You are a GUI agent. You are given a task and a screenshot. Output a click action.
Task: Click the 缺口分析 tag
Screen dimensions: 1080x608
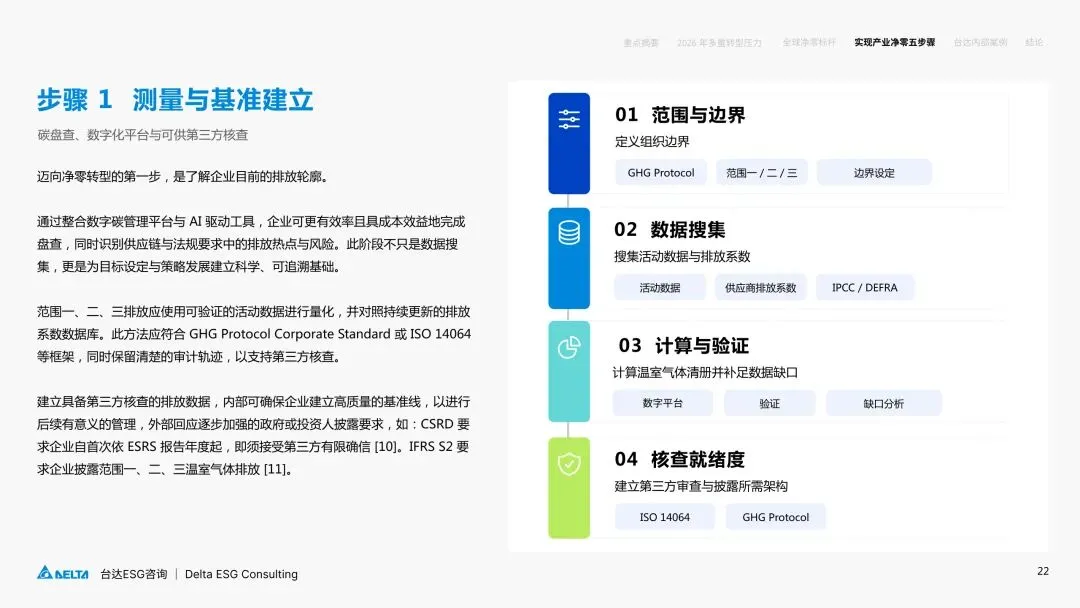click(x=883, y=403)
